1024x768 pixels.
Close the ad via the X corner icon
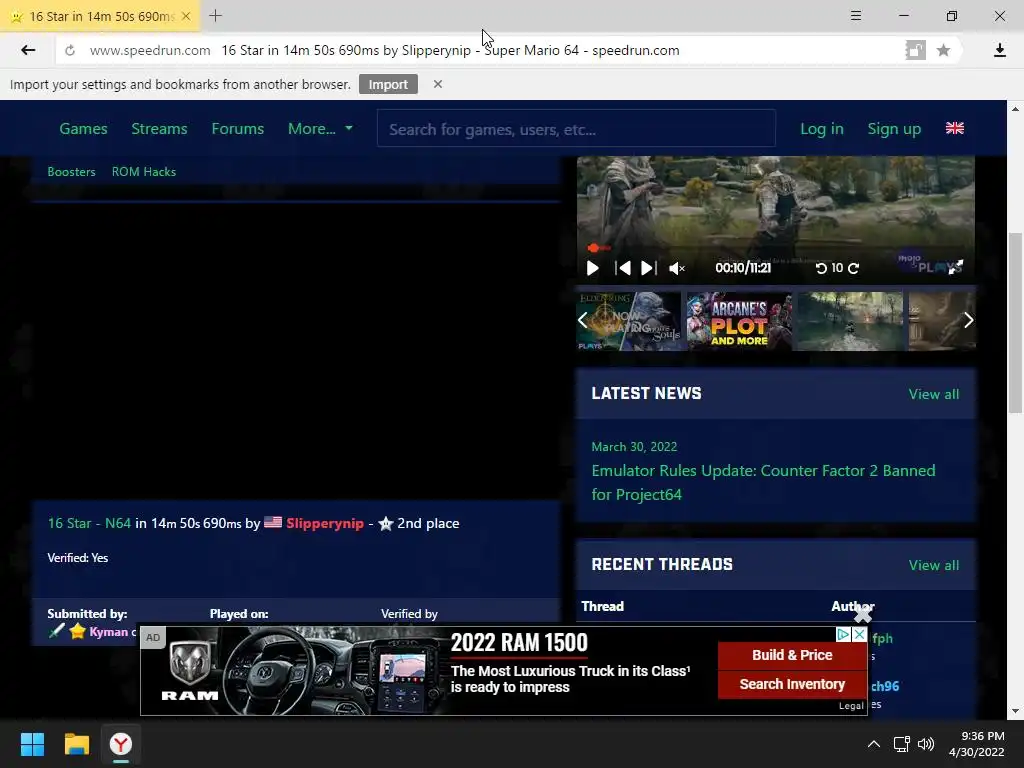(860, 634)
